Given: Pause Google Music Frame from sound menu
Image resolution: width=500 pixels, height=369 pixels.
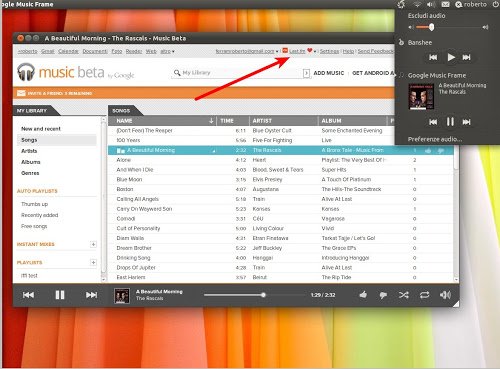Looking at the screenshot, I should tap(450, 122).
